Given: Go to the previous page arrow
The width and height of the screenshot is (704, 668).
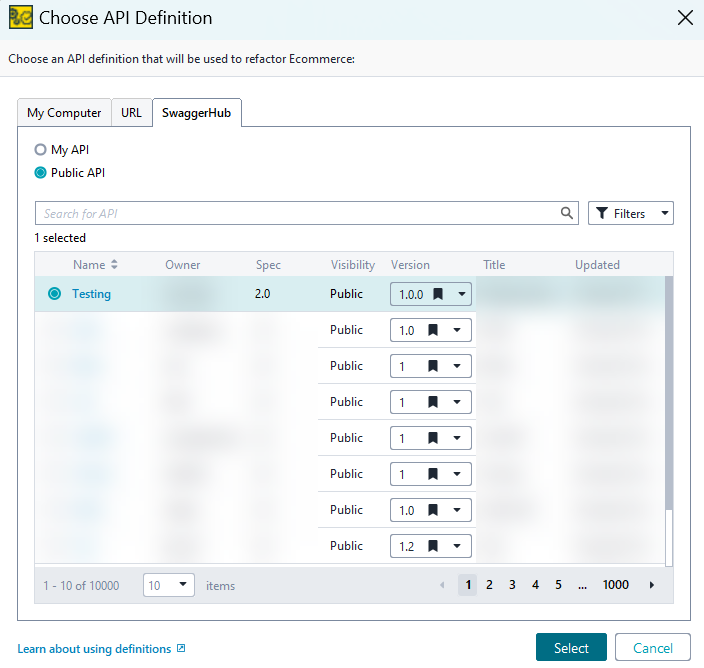Looking at the screenshot, I should point(442,585).
